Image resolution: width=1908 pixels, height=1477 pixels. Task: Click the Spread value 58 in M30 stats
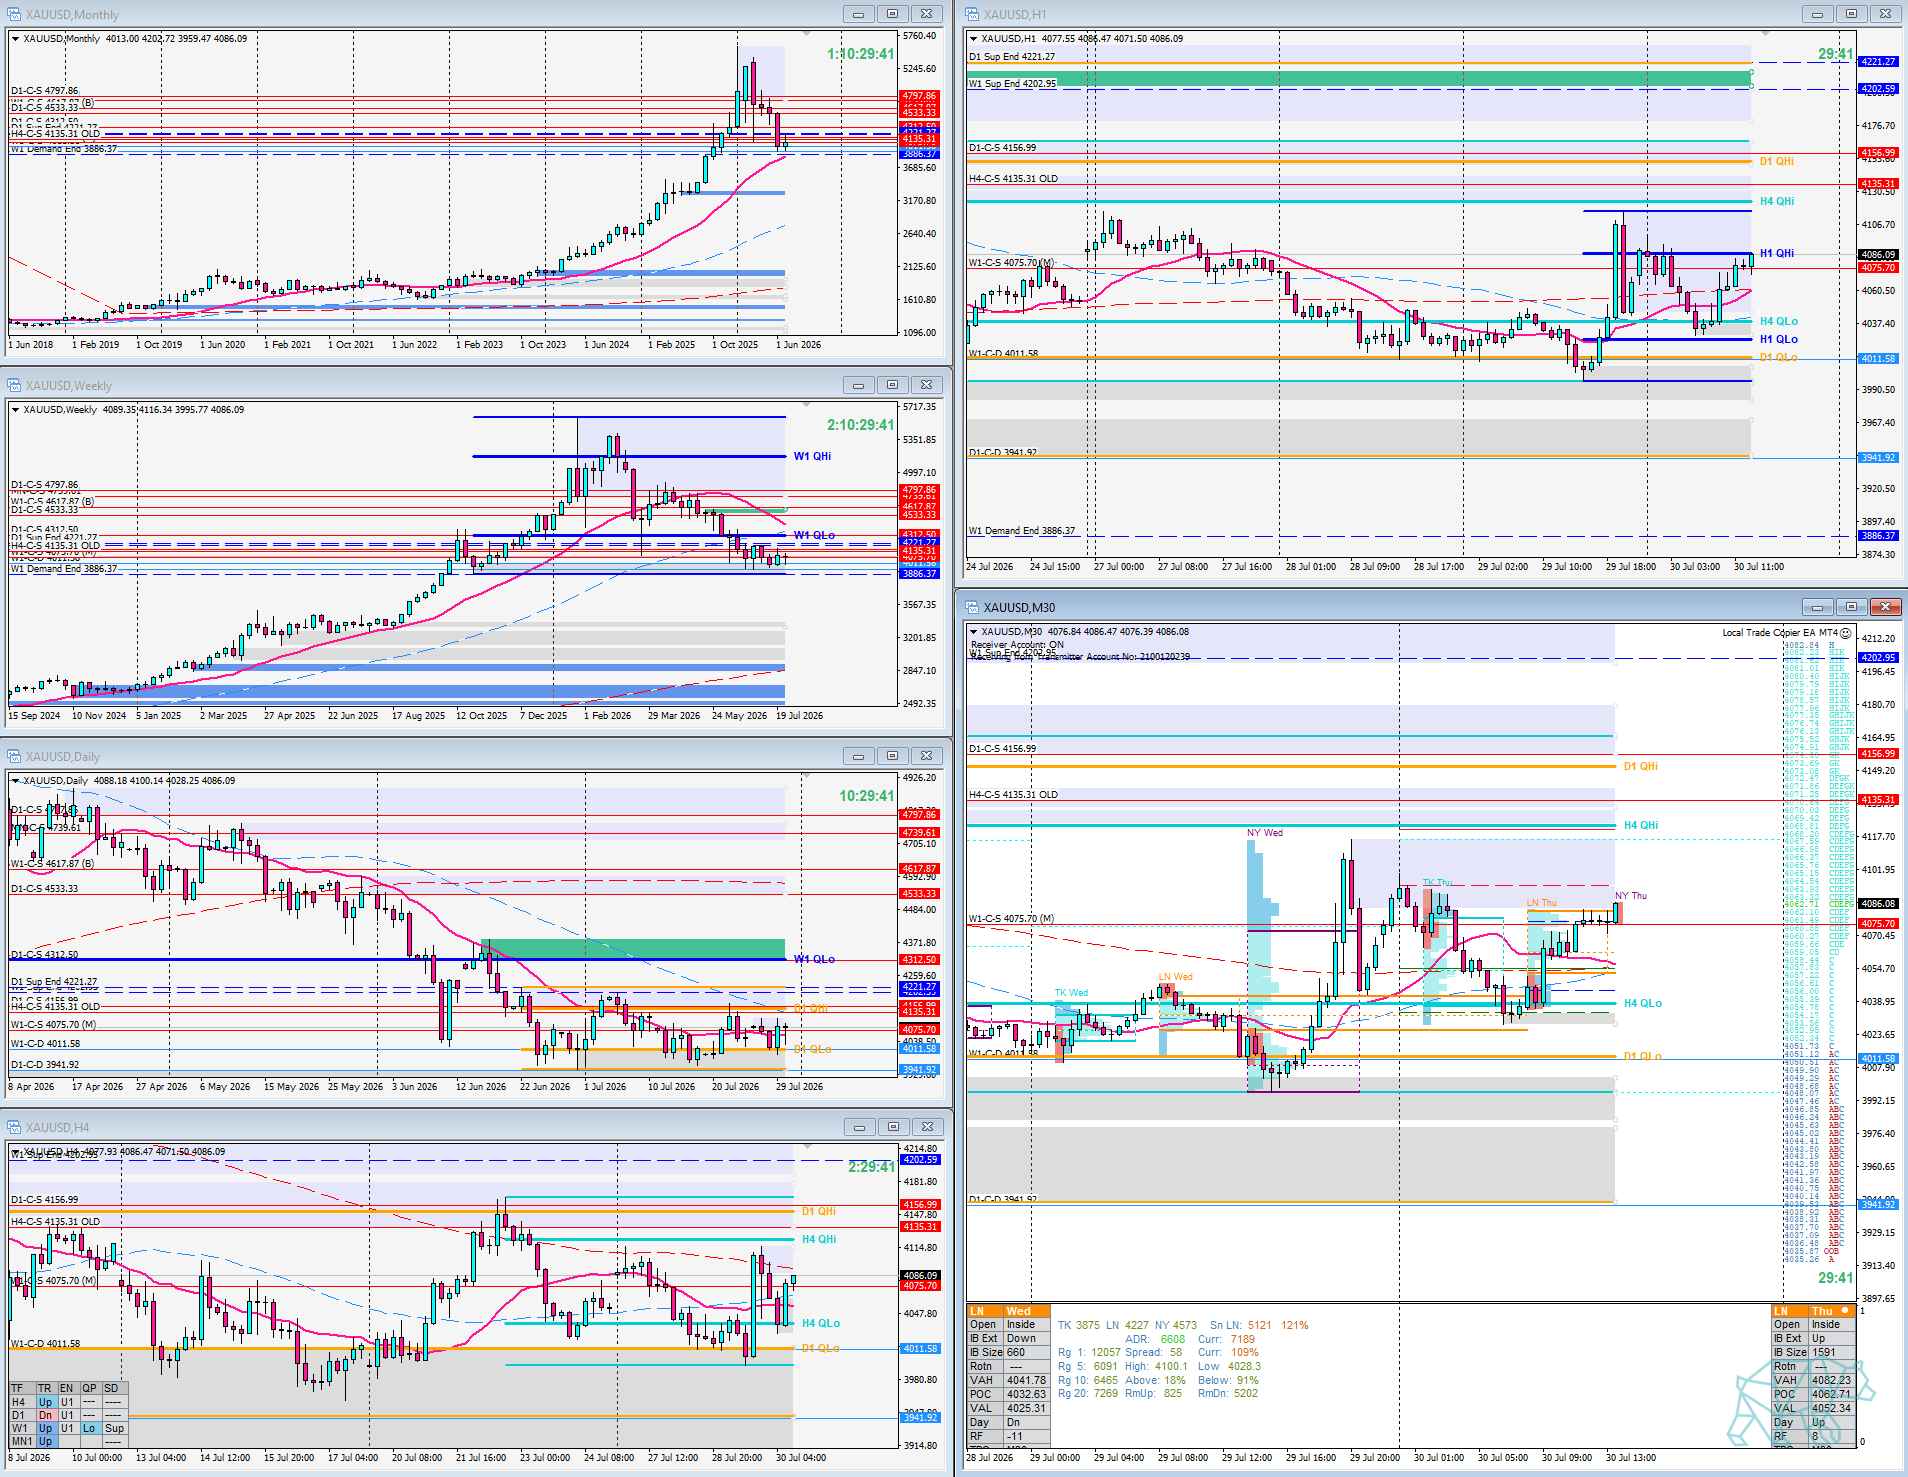(1176, 1353)
